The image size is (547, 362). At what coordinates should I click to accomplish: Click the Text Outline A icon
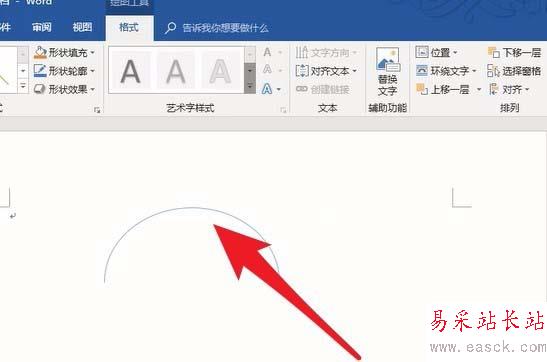pyautogui.click(x=267, y=69)
